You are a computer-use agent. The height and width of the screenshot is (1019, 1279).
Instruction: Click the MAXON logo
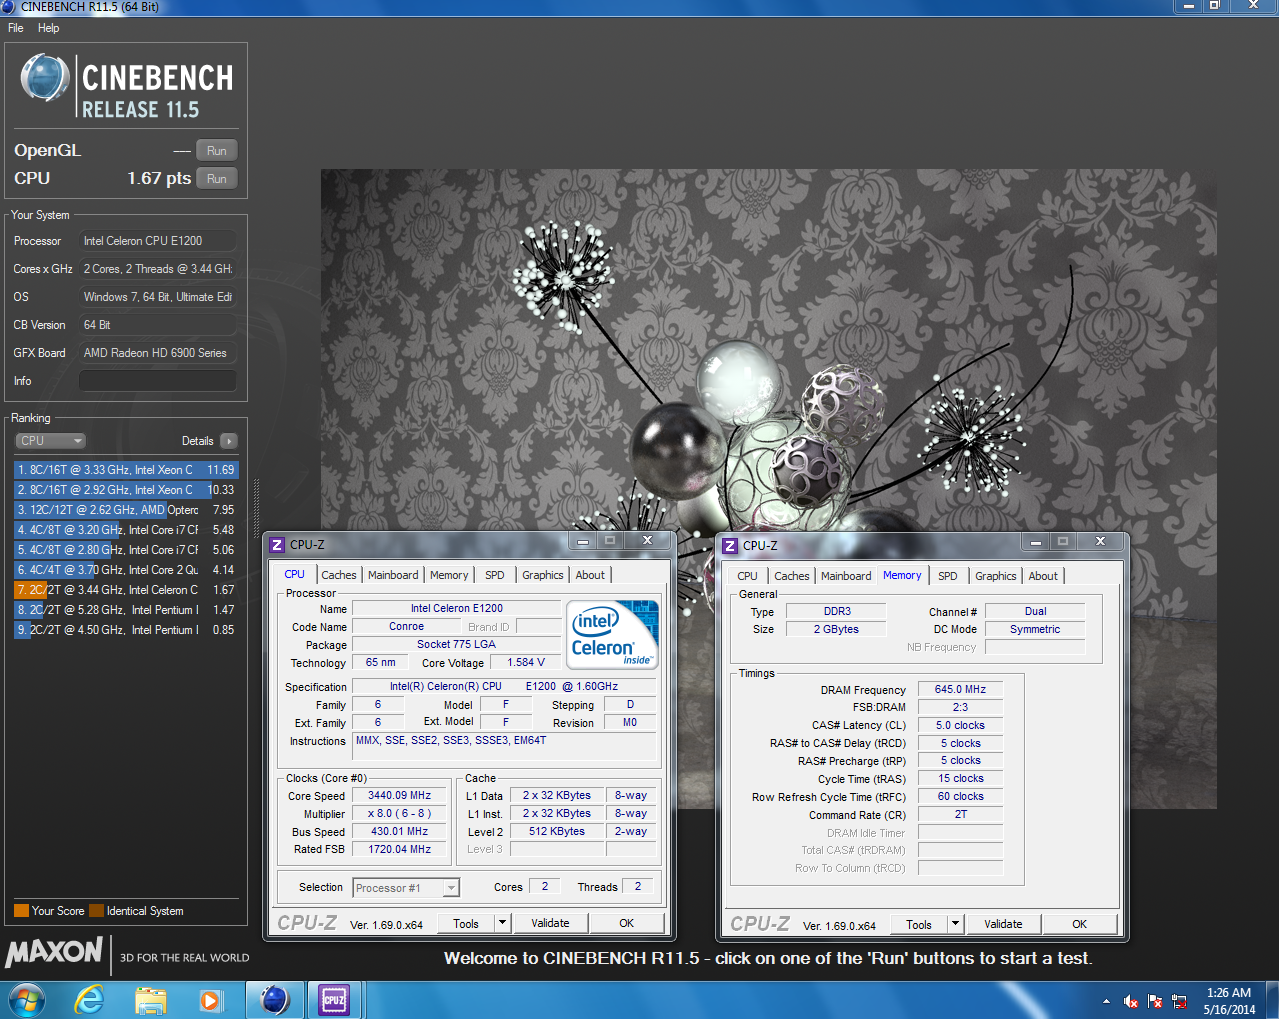[54, 951]
